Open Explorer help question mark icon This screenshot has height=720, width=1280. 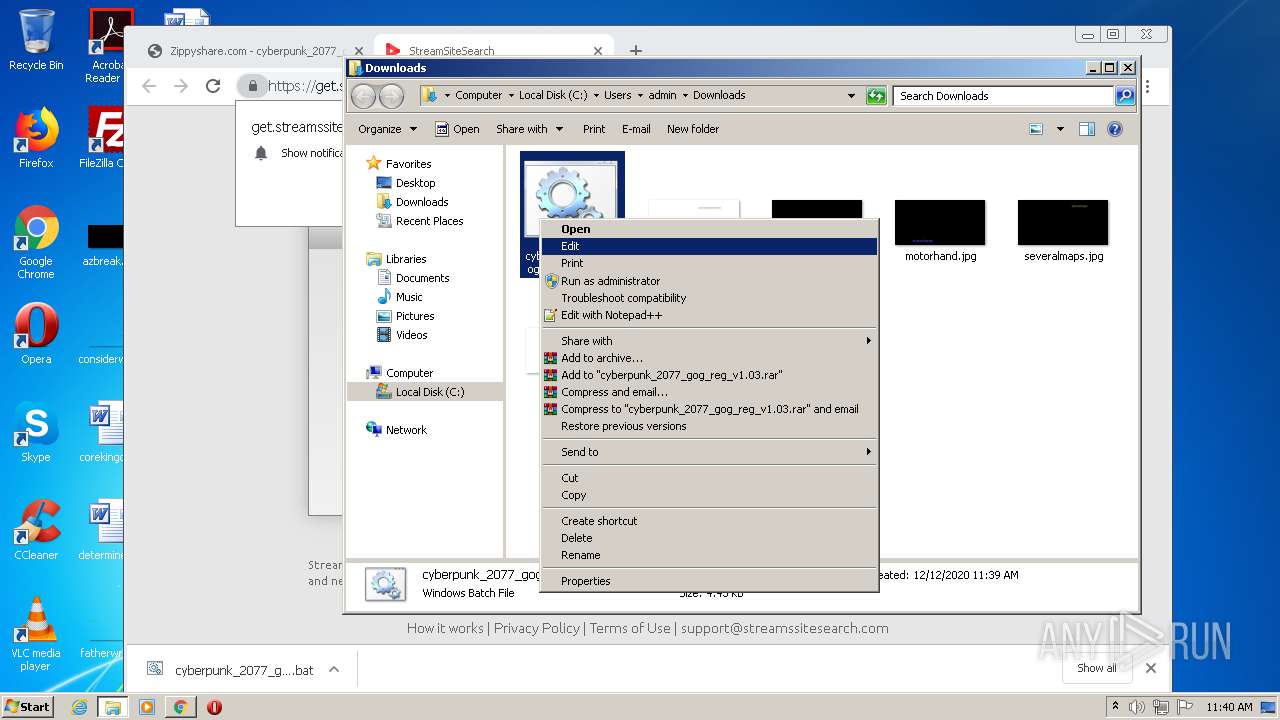coord(1115,129)
